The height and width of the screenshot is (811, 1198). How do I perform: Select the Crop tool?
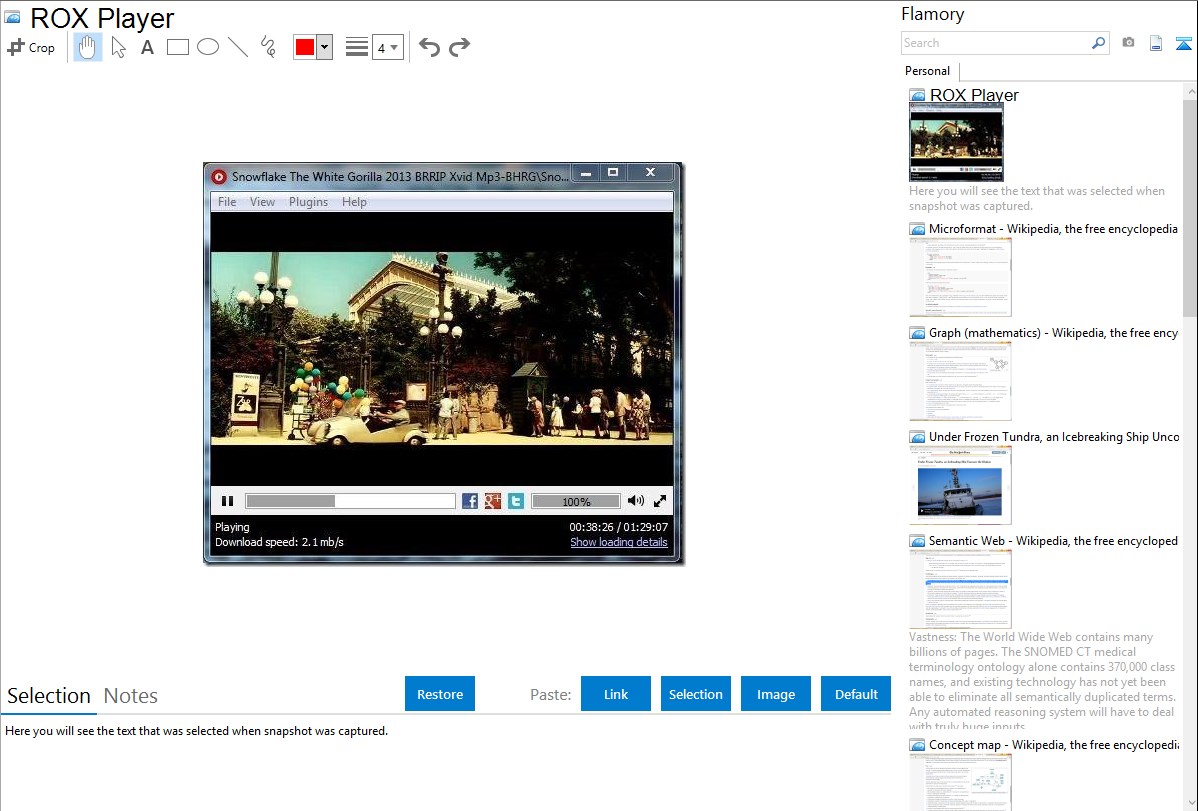pos(31,47)
